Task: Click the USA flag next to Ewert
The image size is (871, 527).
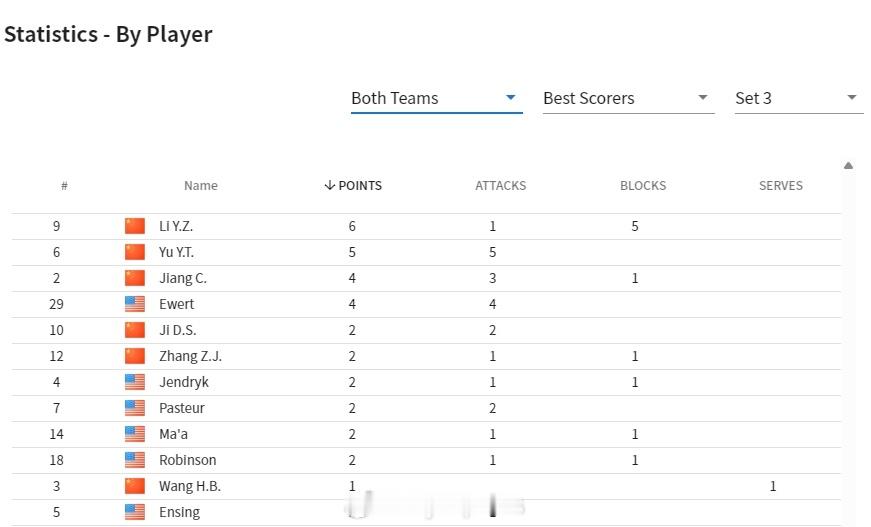Action: [134, 304]
